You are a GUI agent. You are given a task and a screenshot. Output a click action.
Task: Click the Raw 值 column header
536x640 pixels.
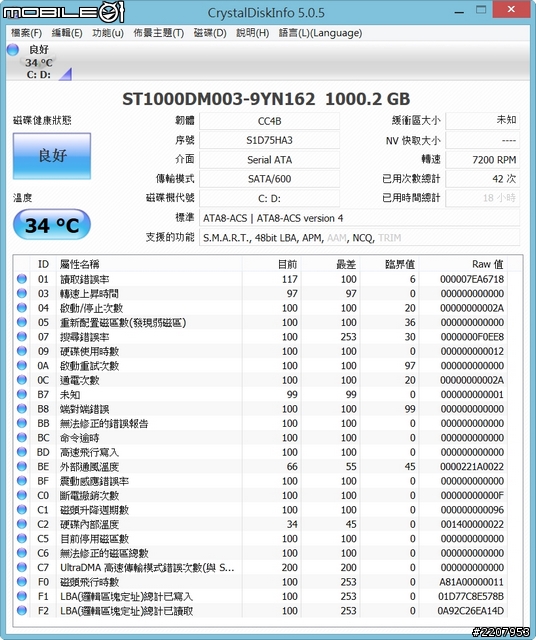pos(464,264)
